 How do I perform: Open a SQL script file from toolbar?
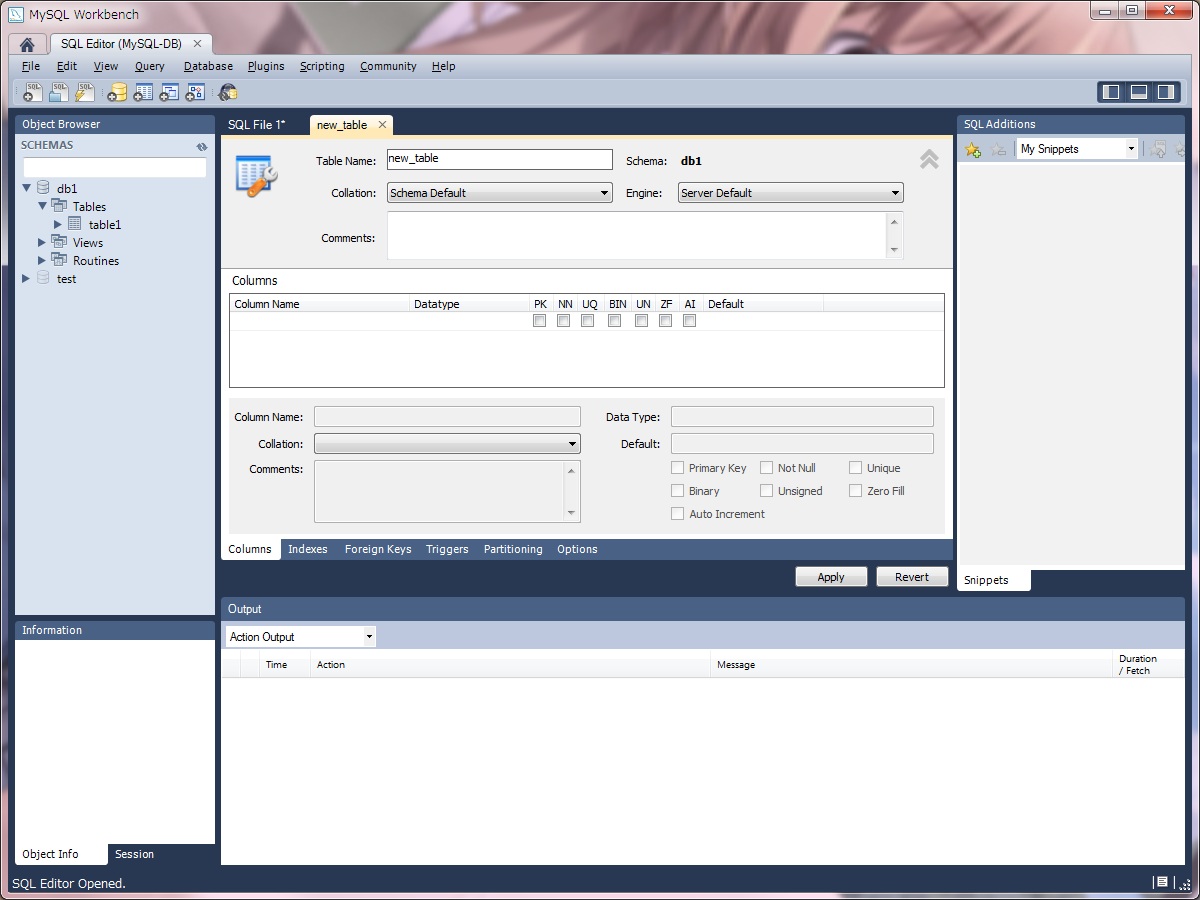(59, 92)
